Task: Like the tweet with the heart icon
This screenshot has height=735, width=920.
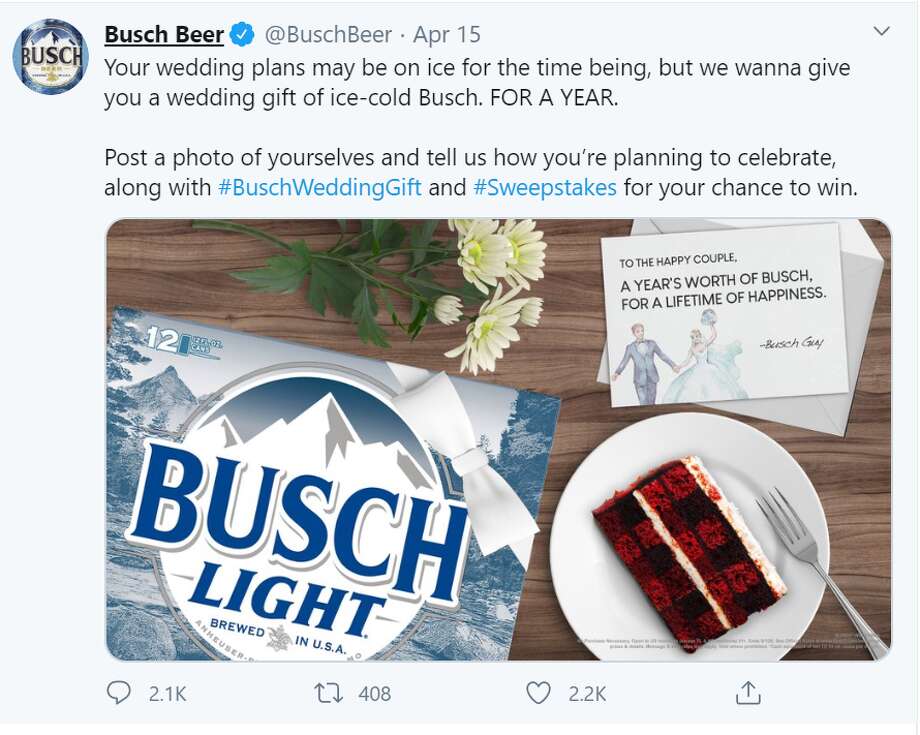Action: coord(538,692)
